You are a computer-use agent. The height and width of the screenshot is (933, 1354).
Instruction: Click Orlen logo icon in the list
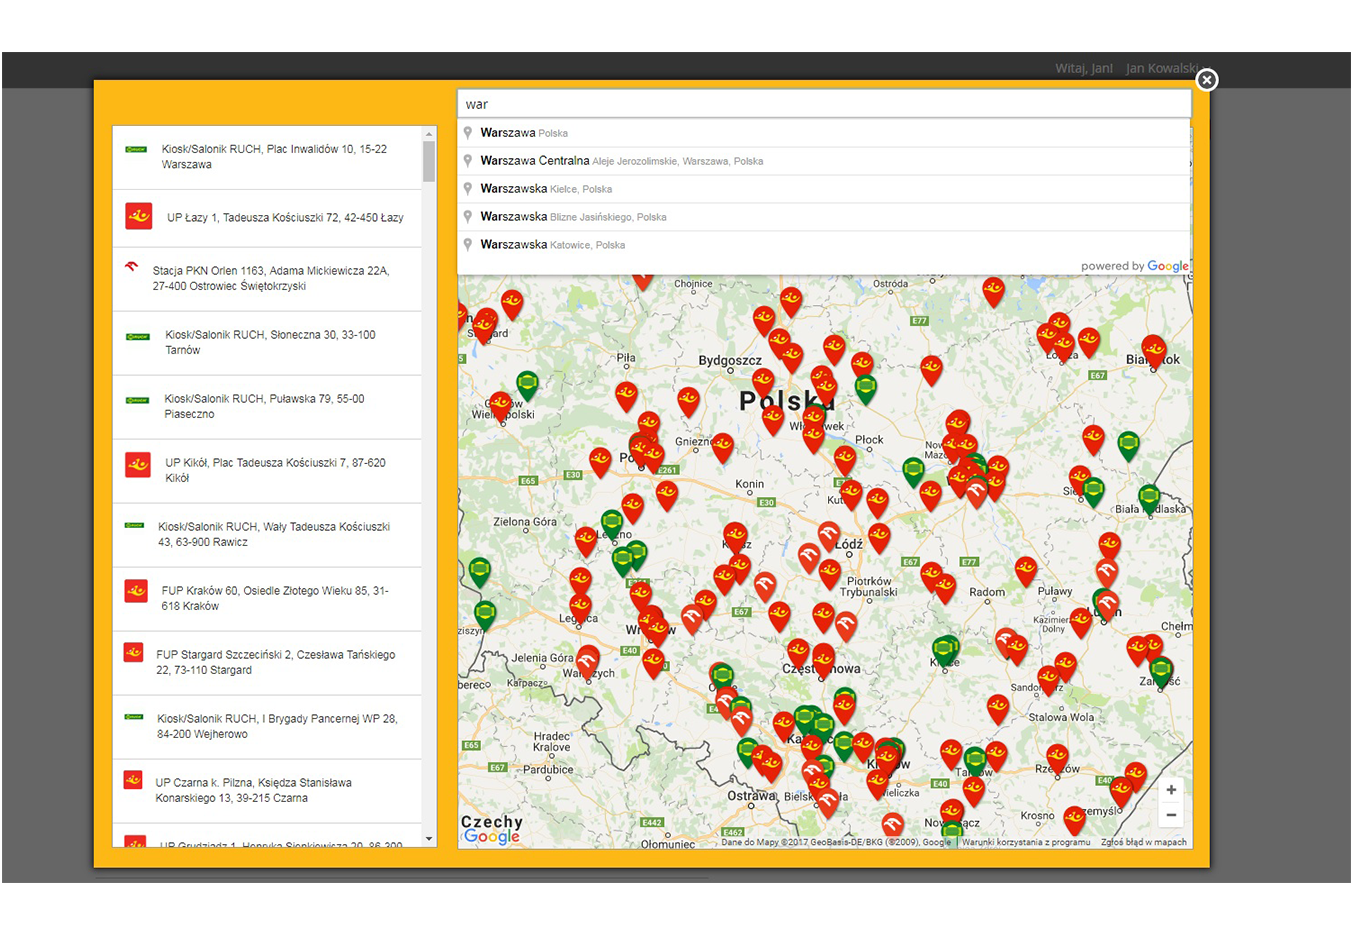pos(131,267)
